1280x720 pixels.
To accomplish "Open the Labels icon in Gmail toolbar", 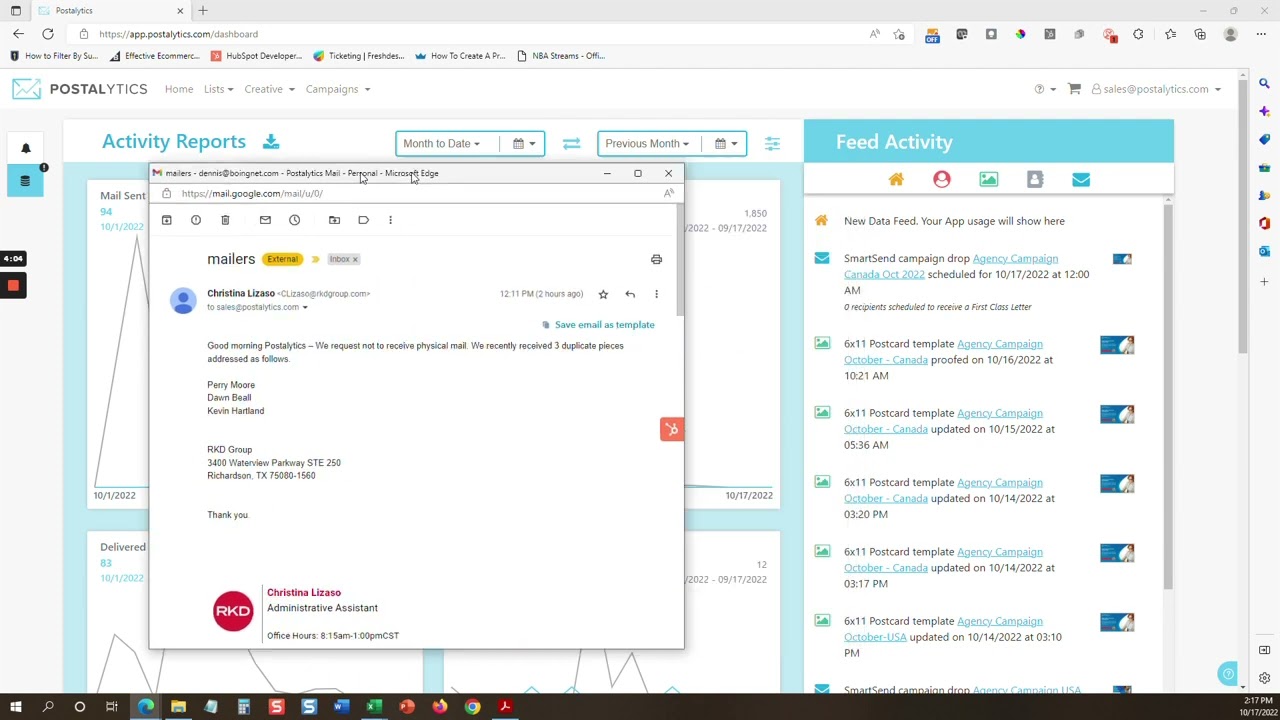I will click(363, 220).
